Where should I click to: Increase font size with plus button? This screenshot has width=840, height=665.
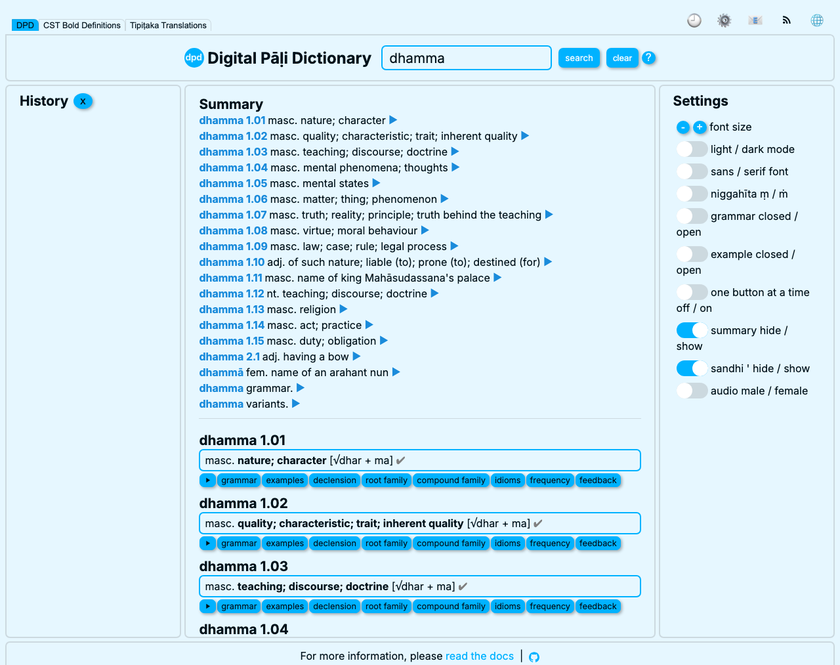click(x=699, y=127)
